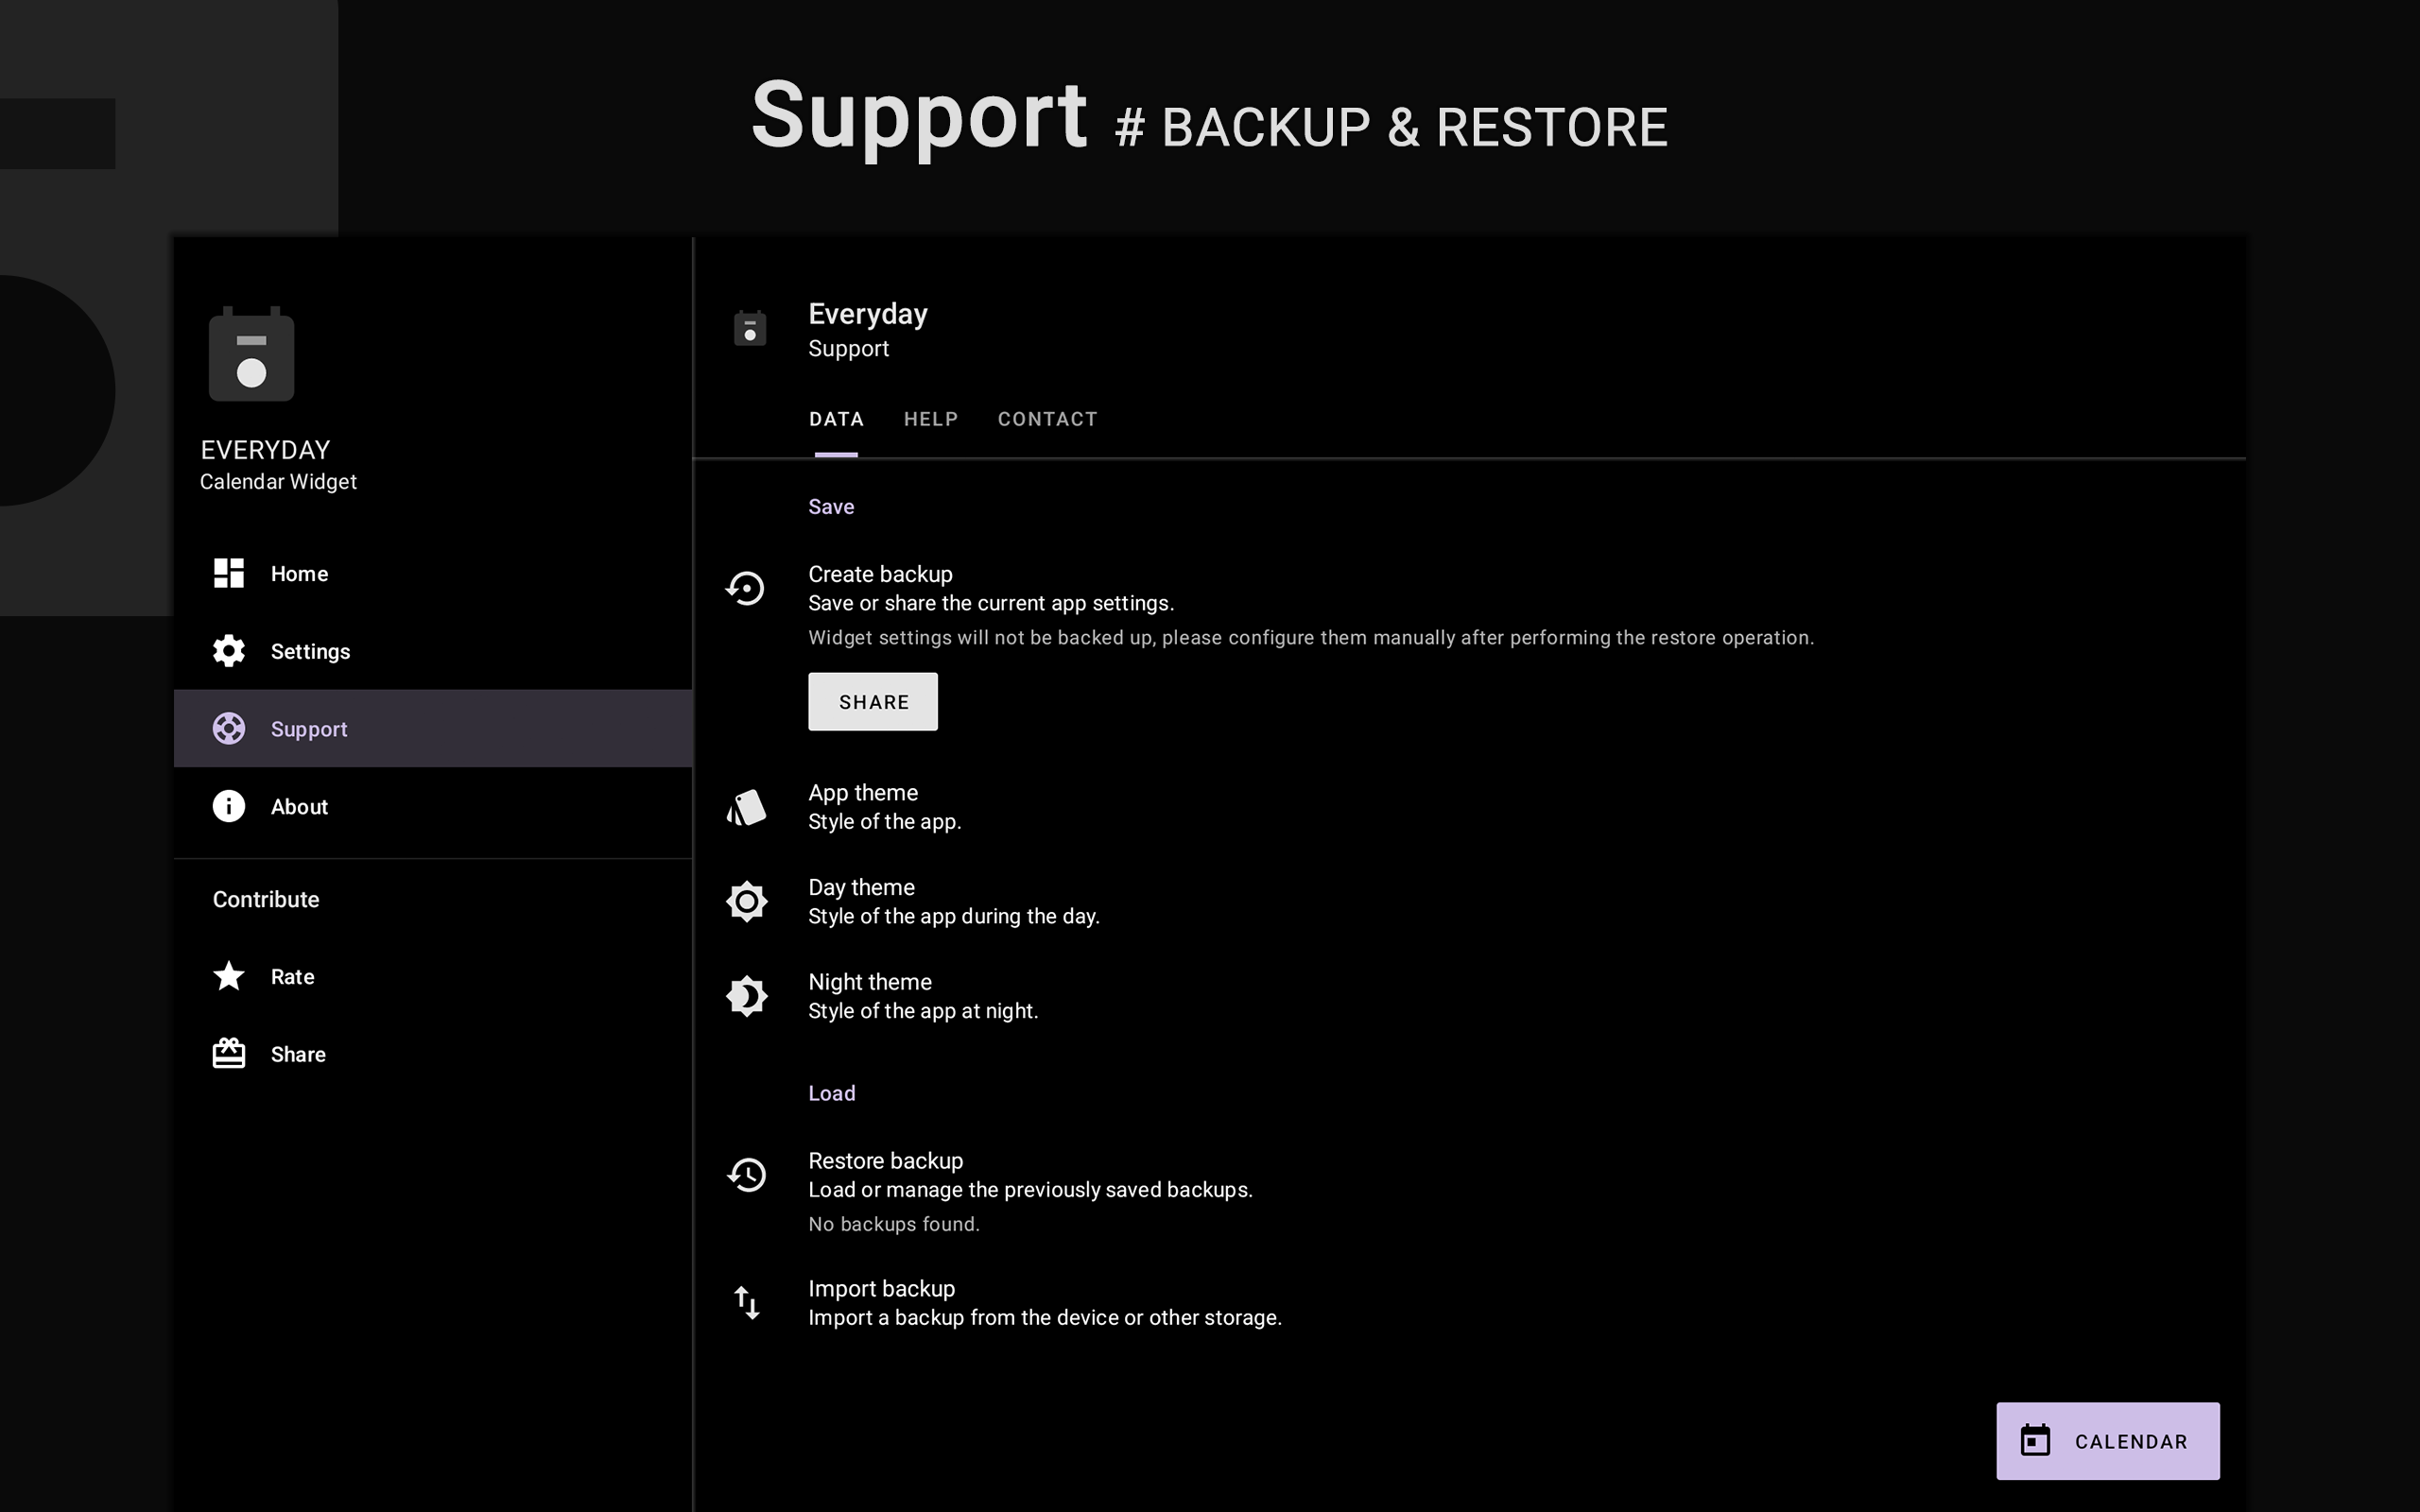2420x1512 pixels.
Task: Click the 'Everyday' header title
Action: tap(868, 314)
